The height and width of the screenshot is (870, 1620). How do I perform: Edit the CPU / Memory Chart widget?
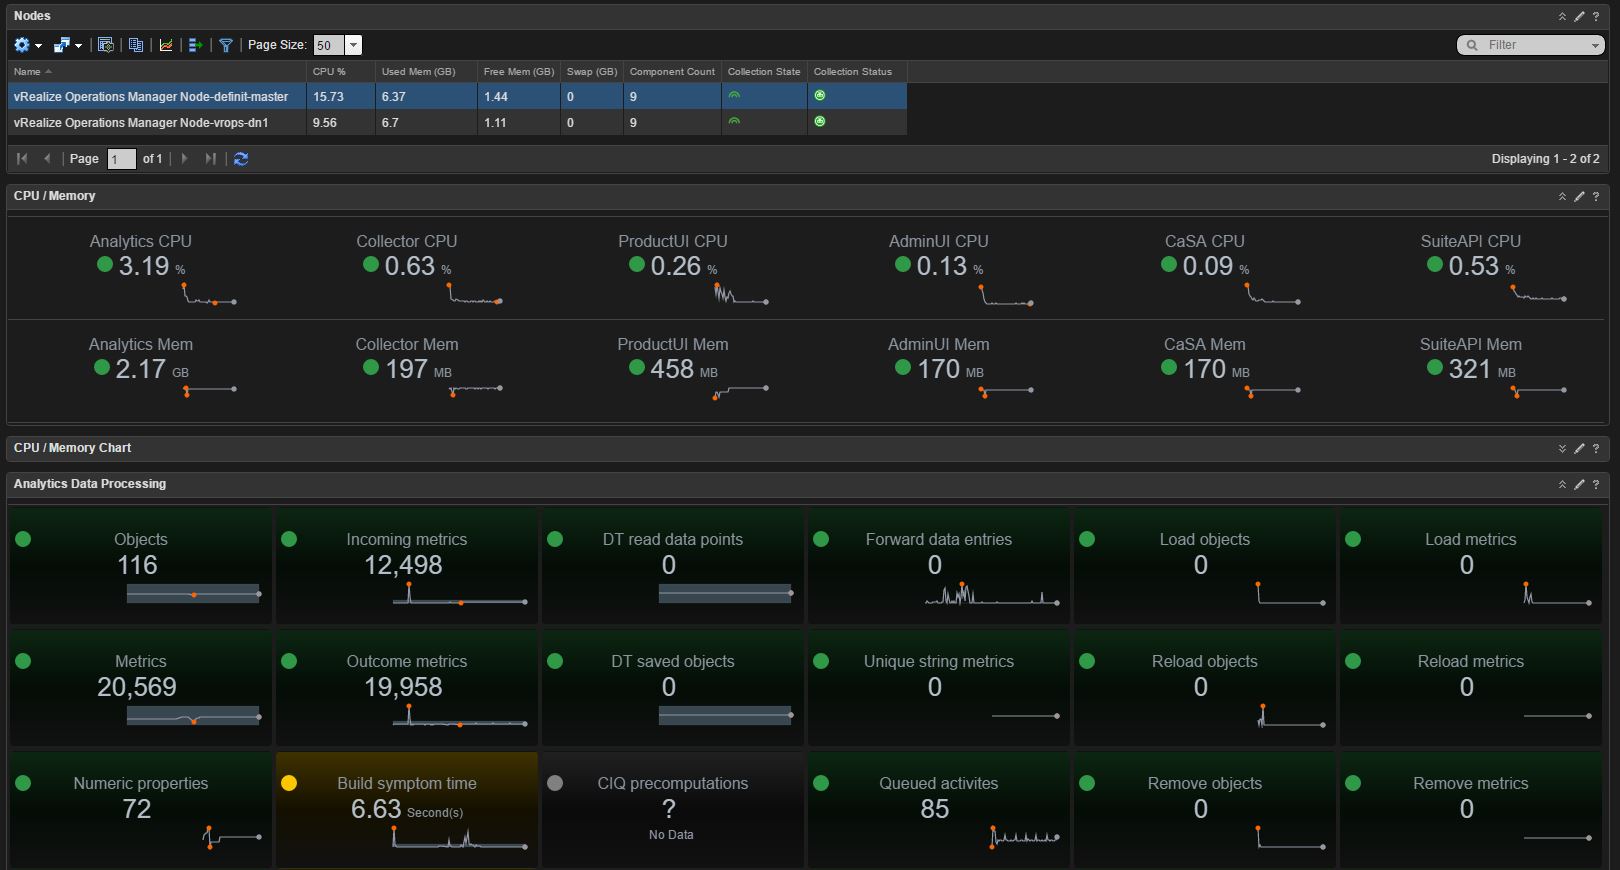tap(1579, 448)
